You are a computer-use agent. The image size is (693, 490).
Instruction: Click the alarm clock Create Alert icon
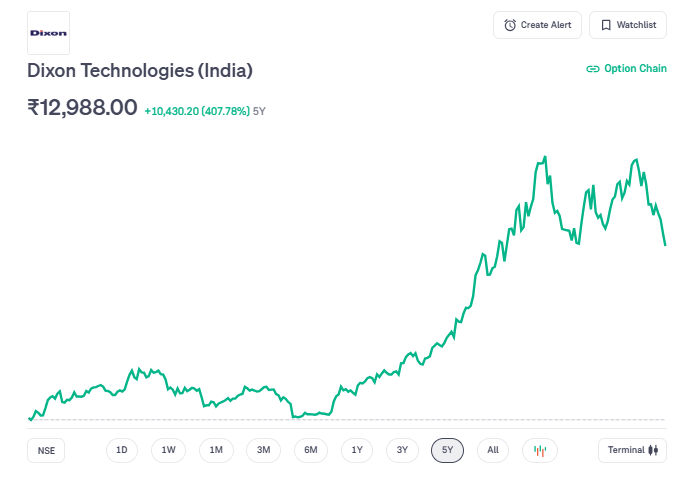[x=511, y=25]
